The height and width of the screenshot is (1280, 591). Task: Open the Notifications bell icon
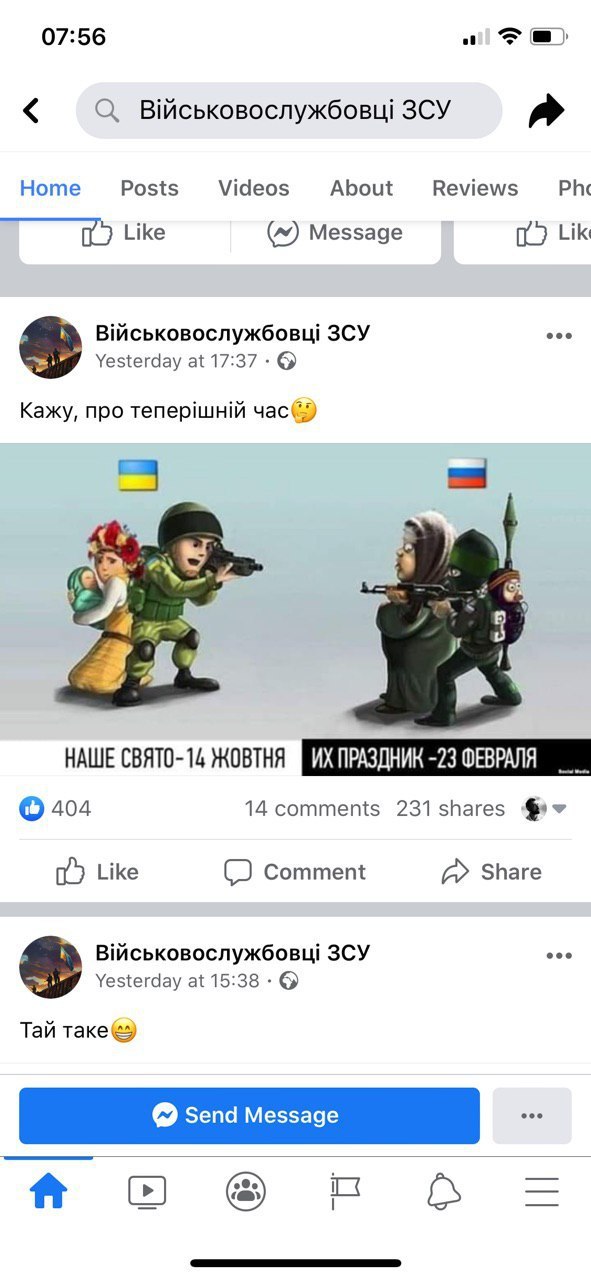tap(444, 1191)
